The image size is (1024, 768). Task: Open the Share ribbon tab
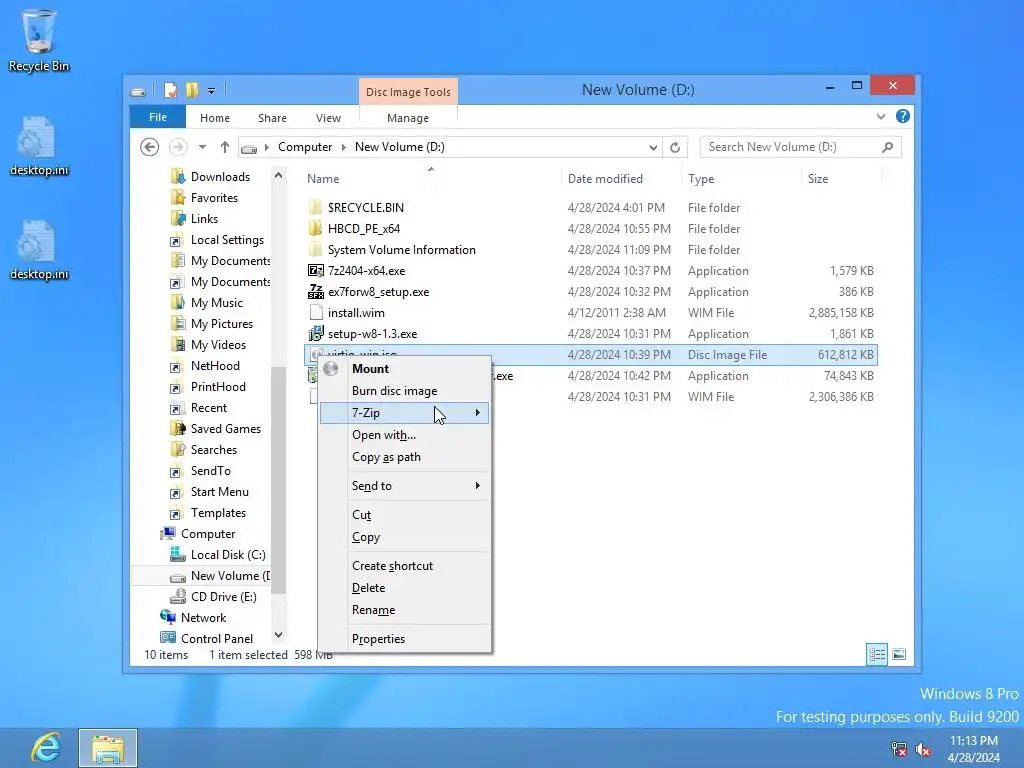[272, 118]
